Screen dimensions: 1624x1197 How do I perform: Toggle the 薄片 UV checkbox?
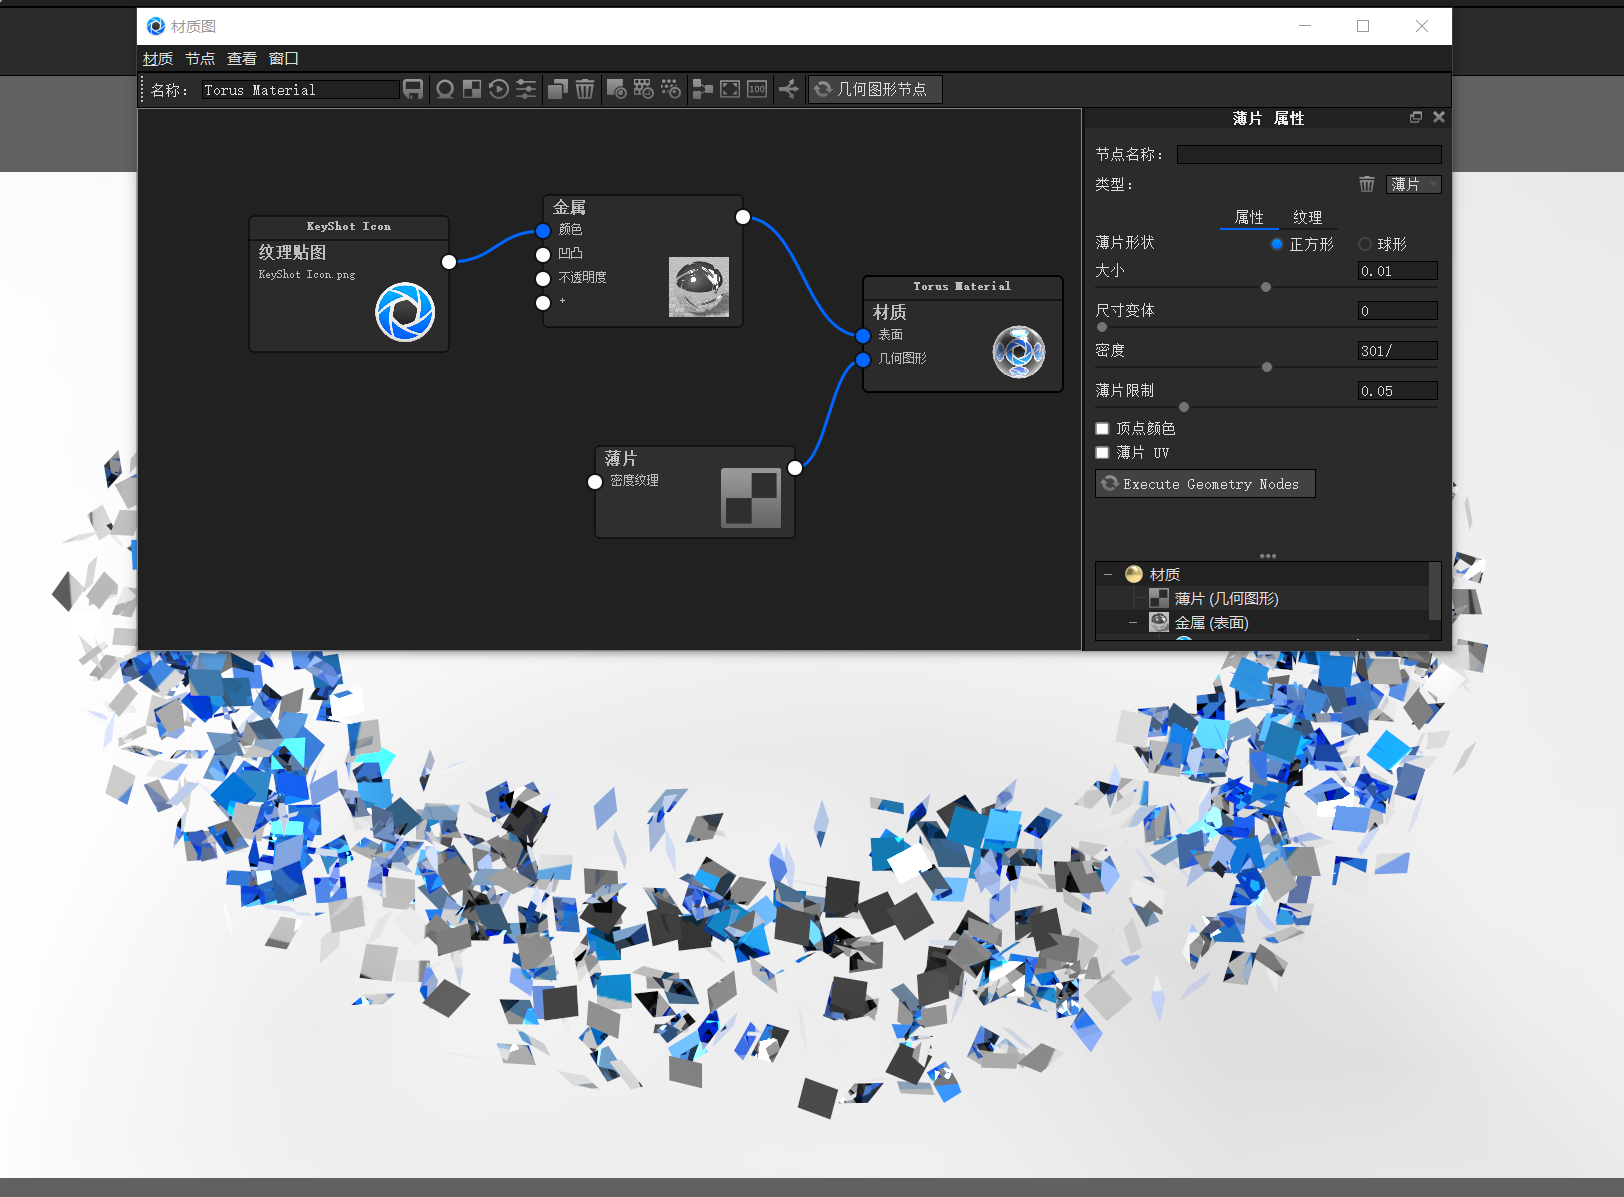[1102, 453]
